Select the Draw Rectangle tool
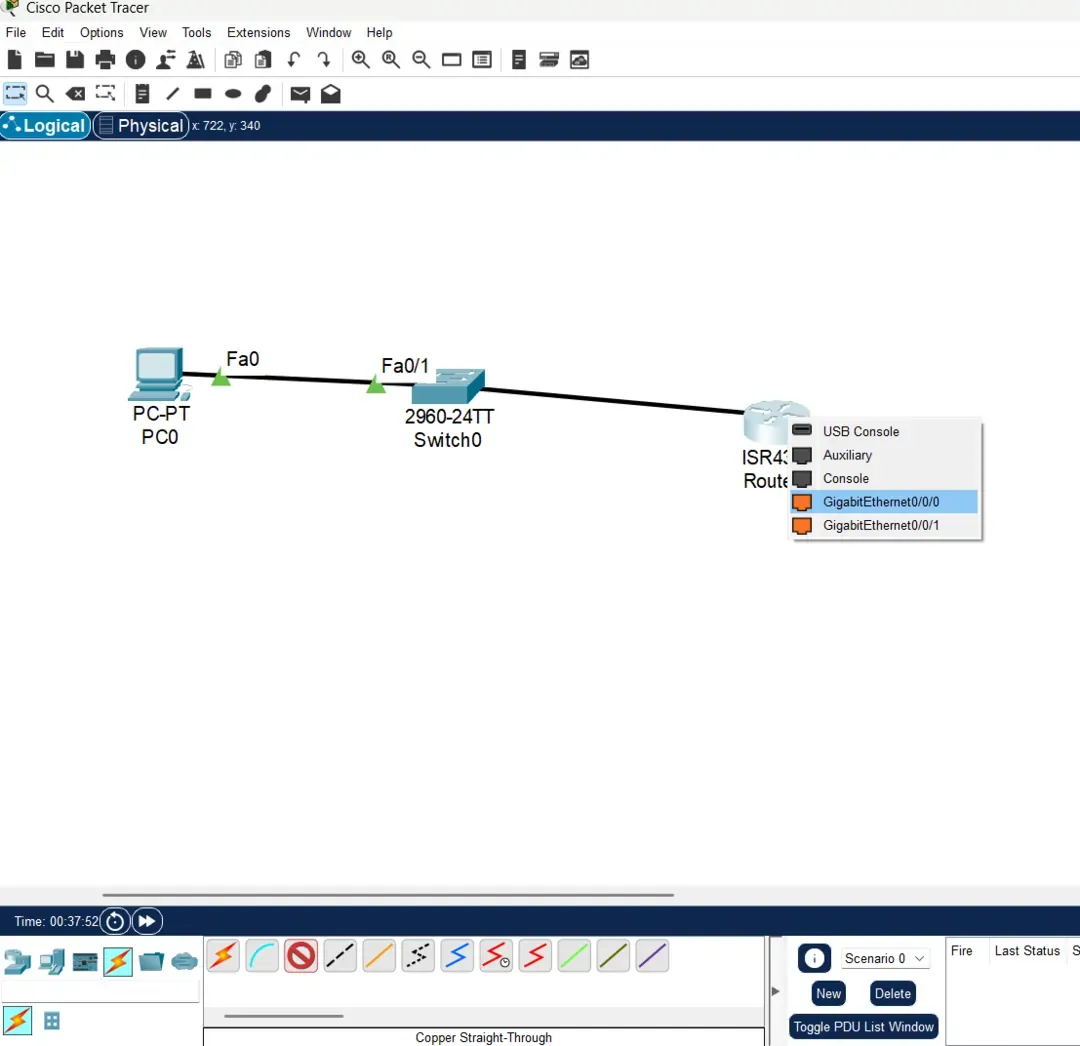The width and height of the screenshot is (1080, 1046). point(202,94)
